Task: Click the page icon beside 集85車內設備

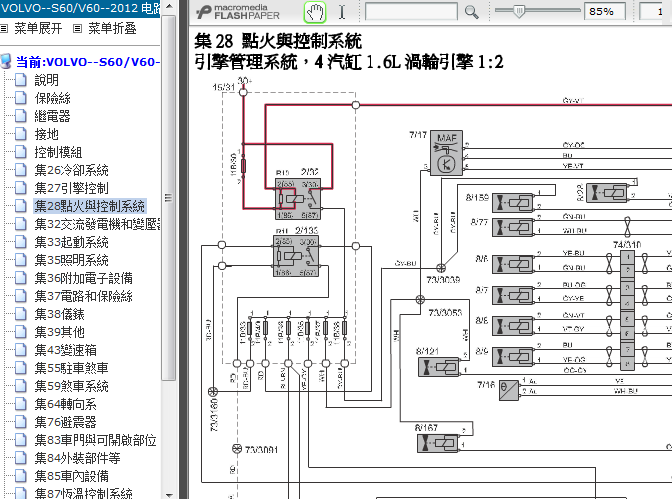Action: click(x=21, y=476)
